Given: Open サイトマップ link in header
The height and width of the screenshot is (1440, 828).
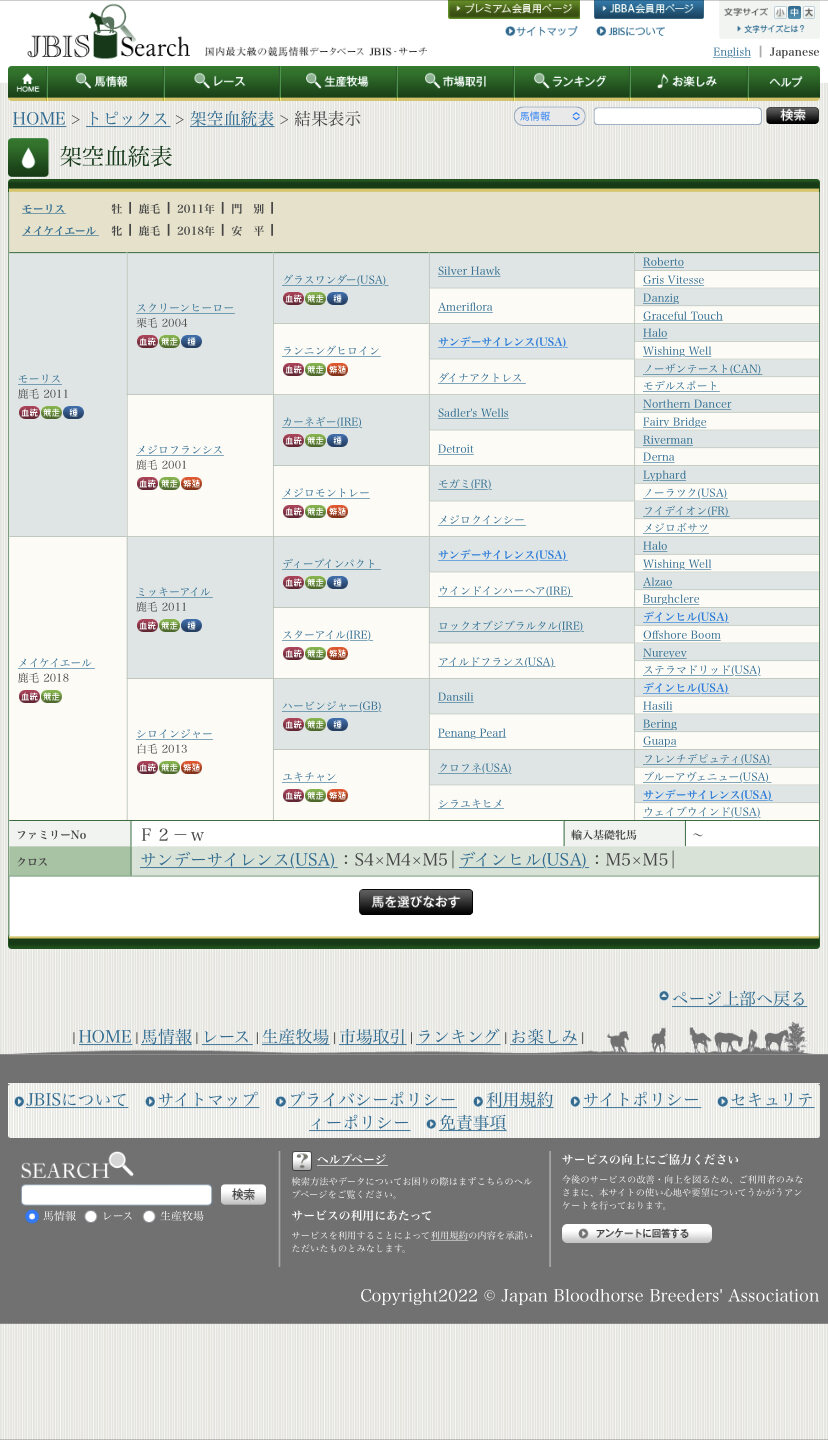Looking at the screenshot, I should [x=547, y=31].
